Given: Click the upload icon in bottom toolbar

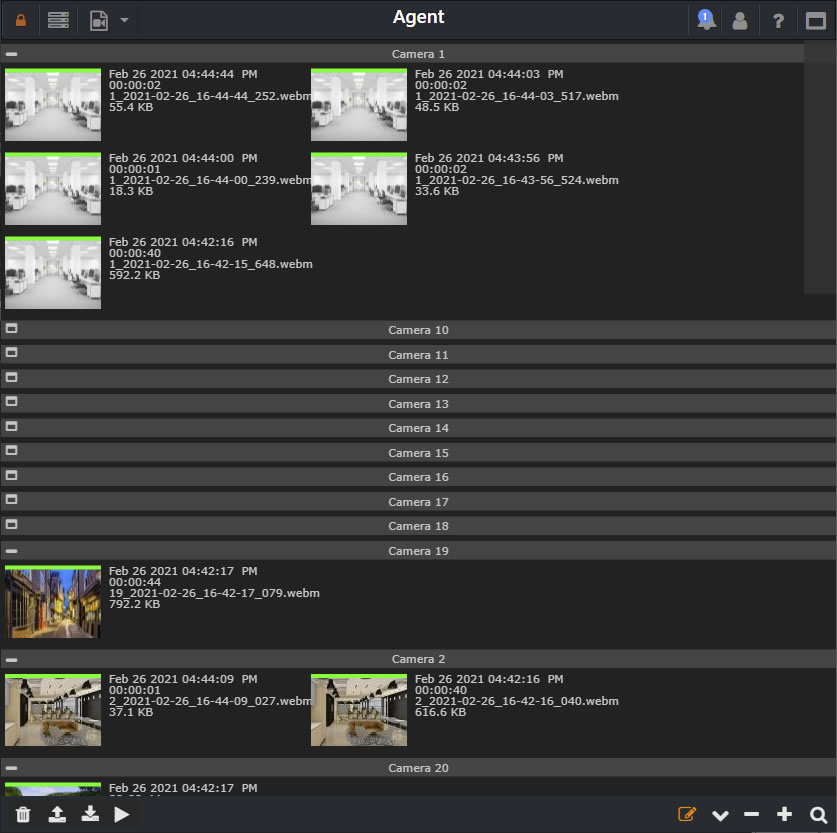Looking at the screenshot, I should 57,814.
